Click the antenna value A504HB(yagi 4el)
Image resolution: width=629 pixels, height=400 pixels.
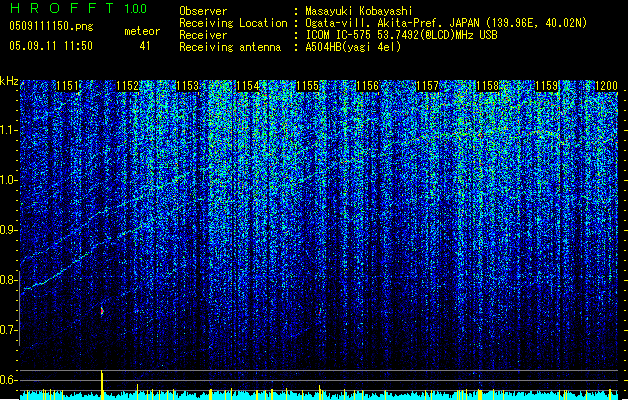tap(353, 47)
